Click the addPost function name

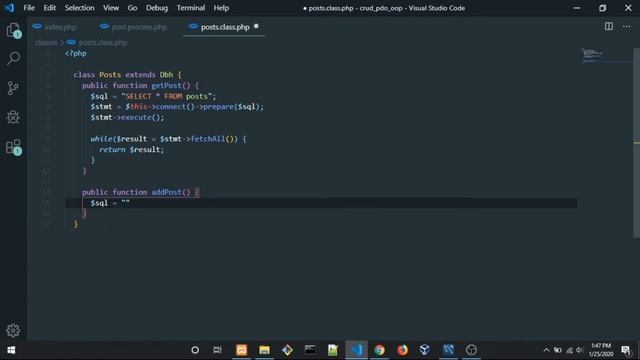(167, 192)
